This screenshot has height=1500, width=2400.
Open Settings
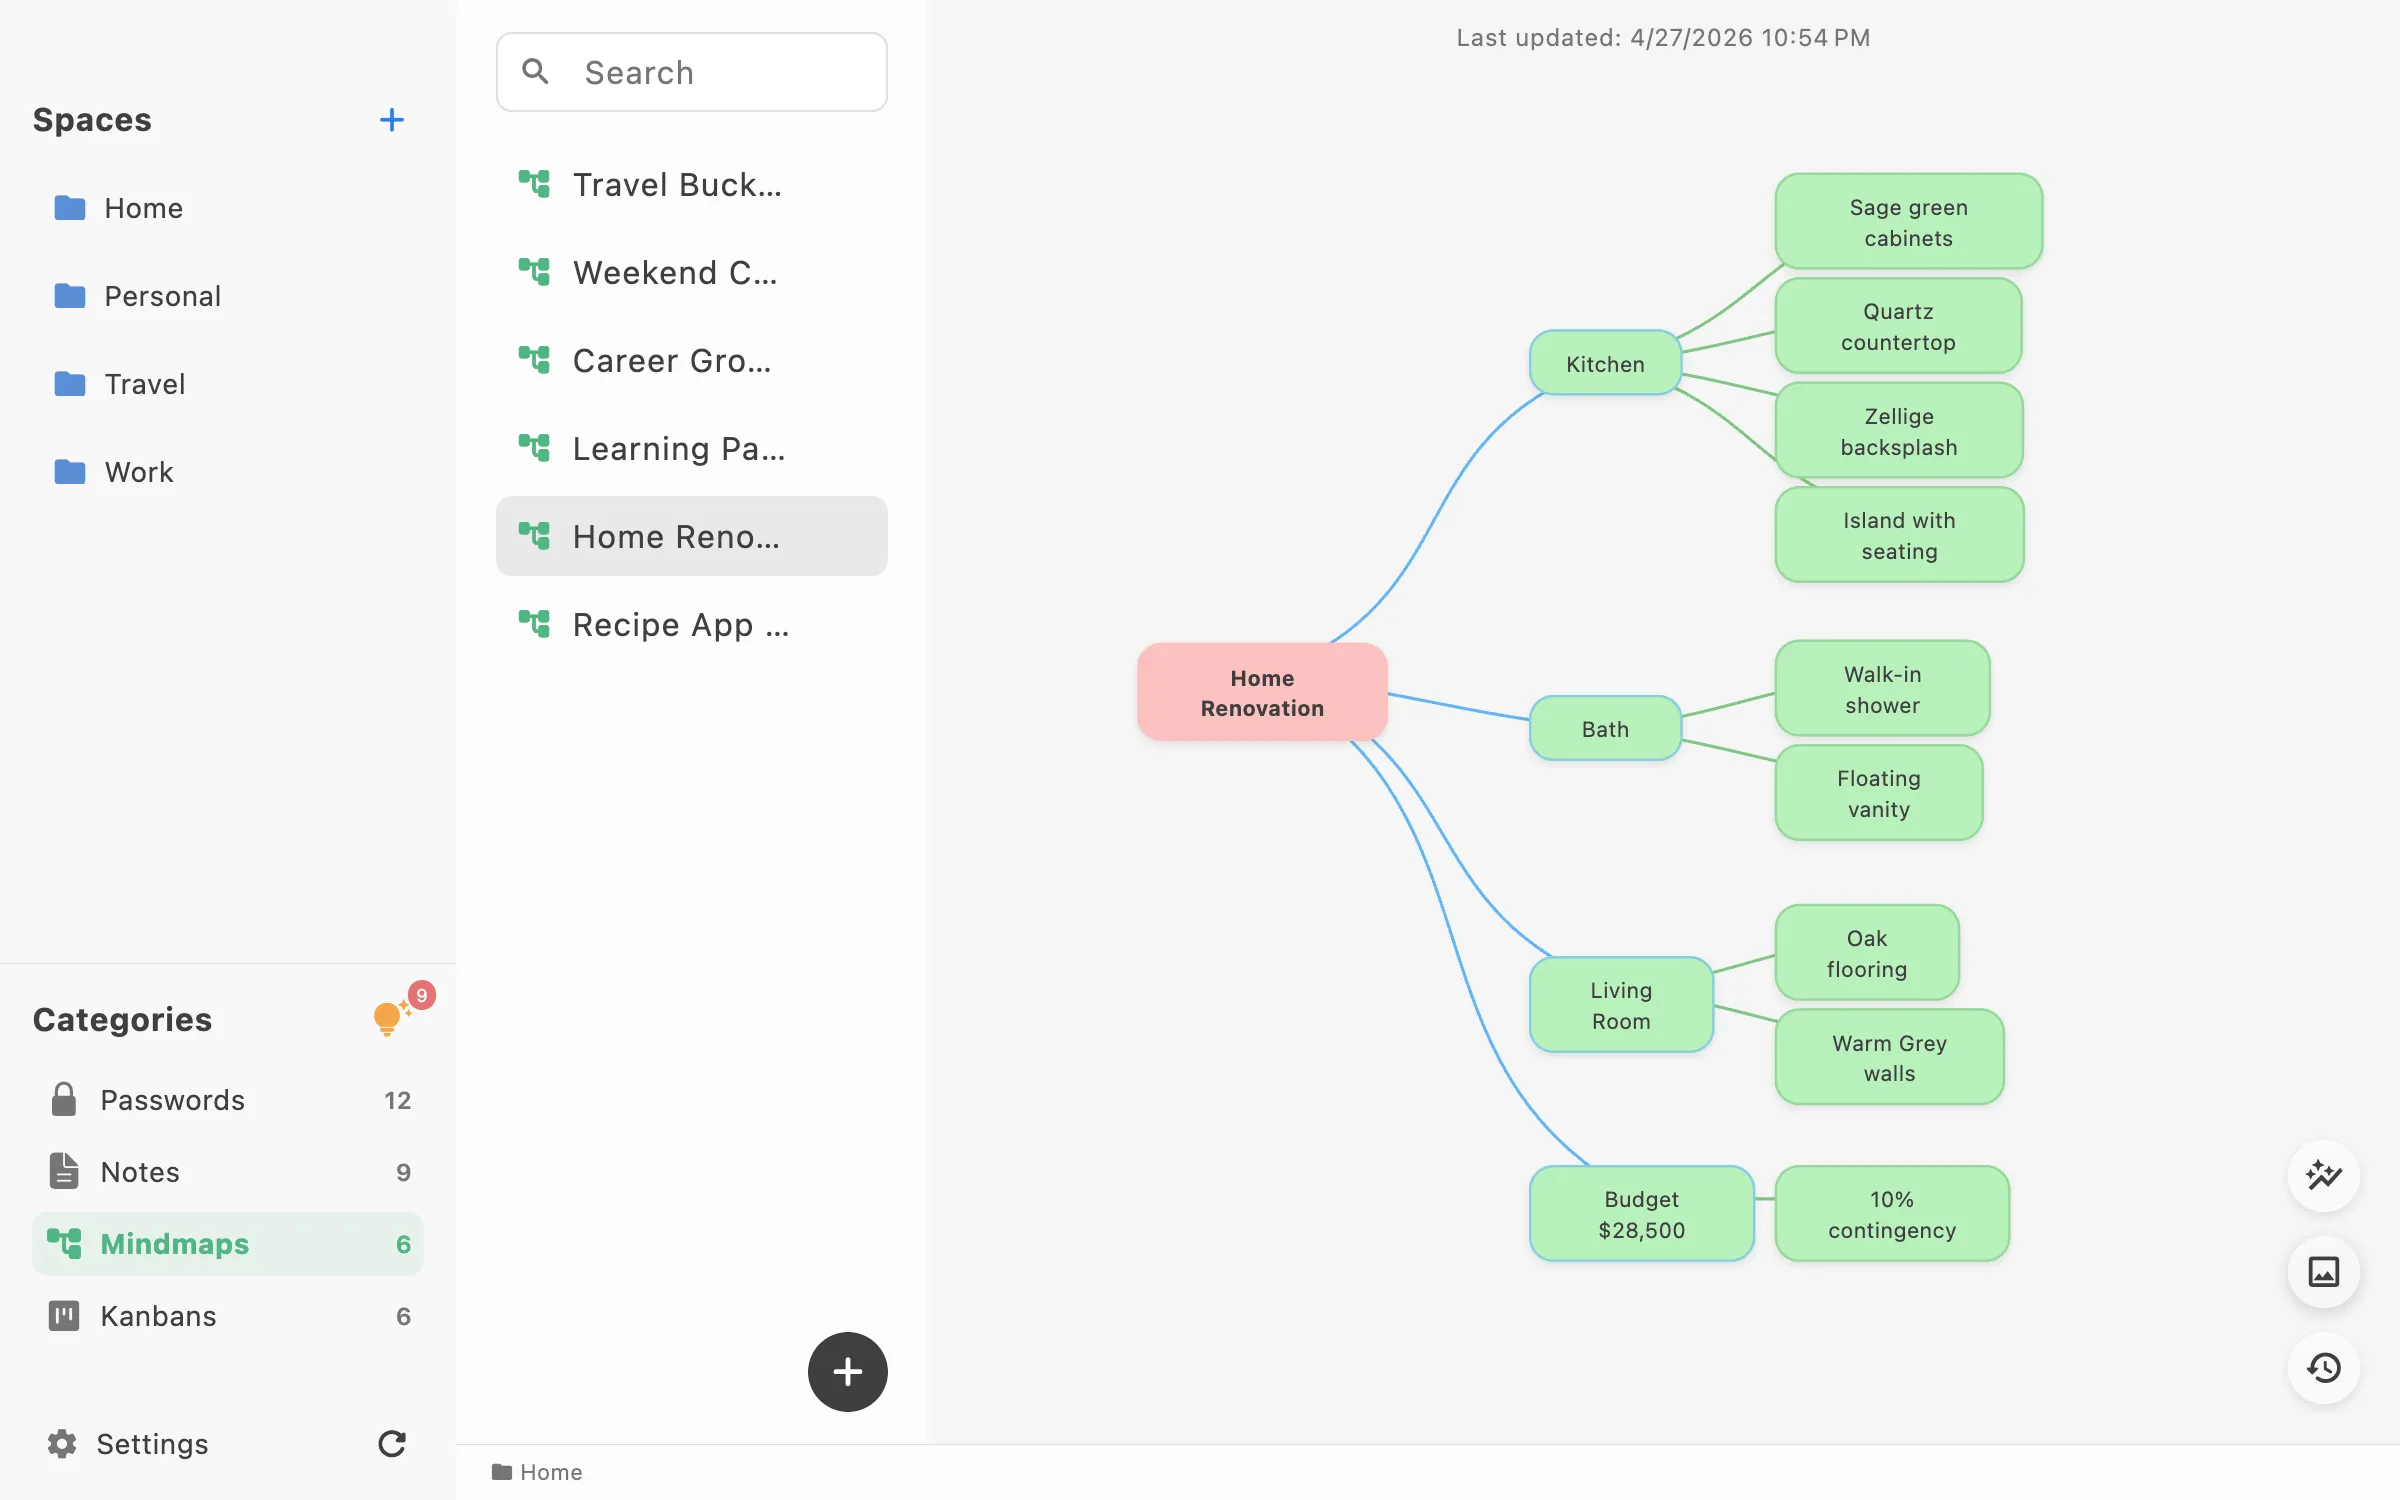[128, 1444]
